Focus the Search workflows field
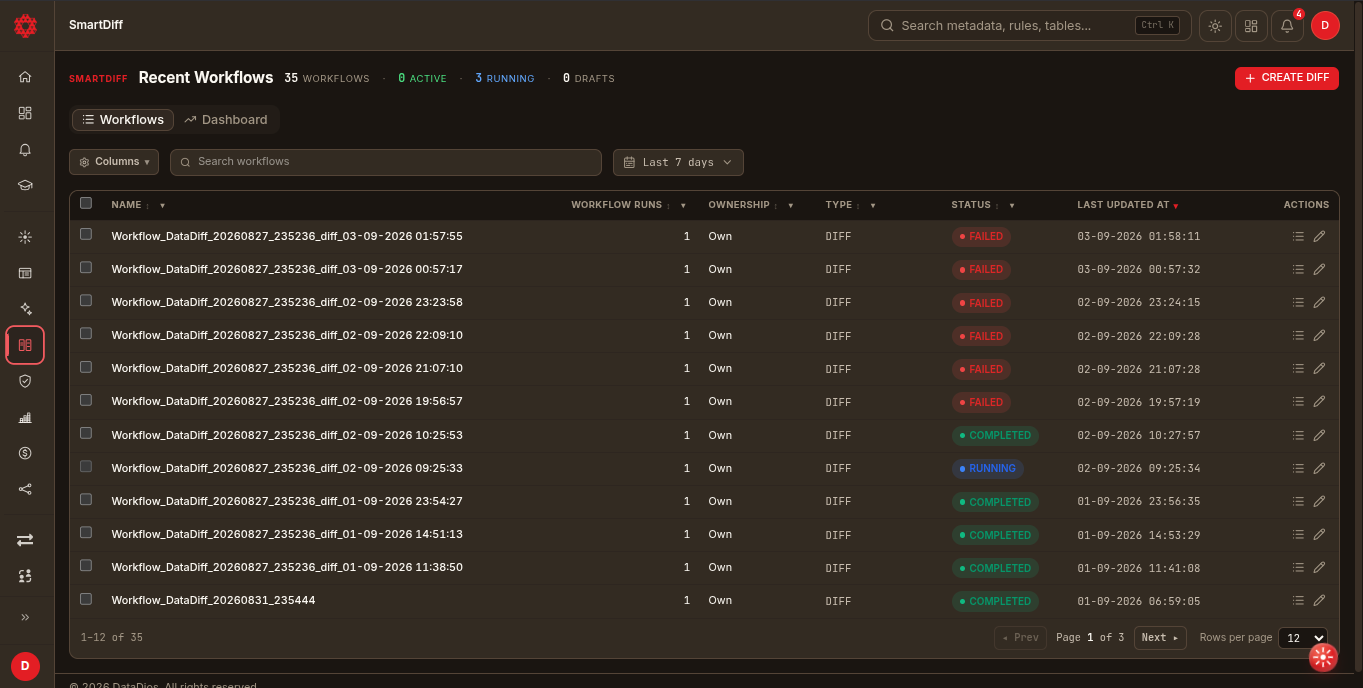The height and width of the screenshot is (688, 1363). (x=386, y=162)
